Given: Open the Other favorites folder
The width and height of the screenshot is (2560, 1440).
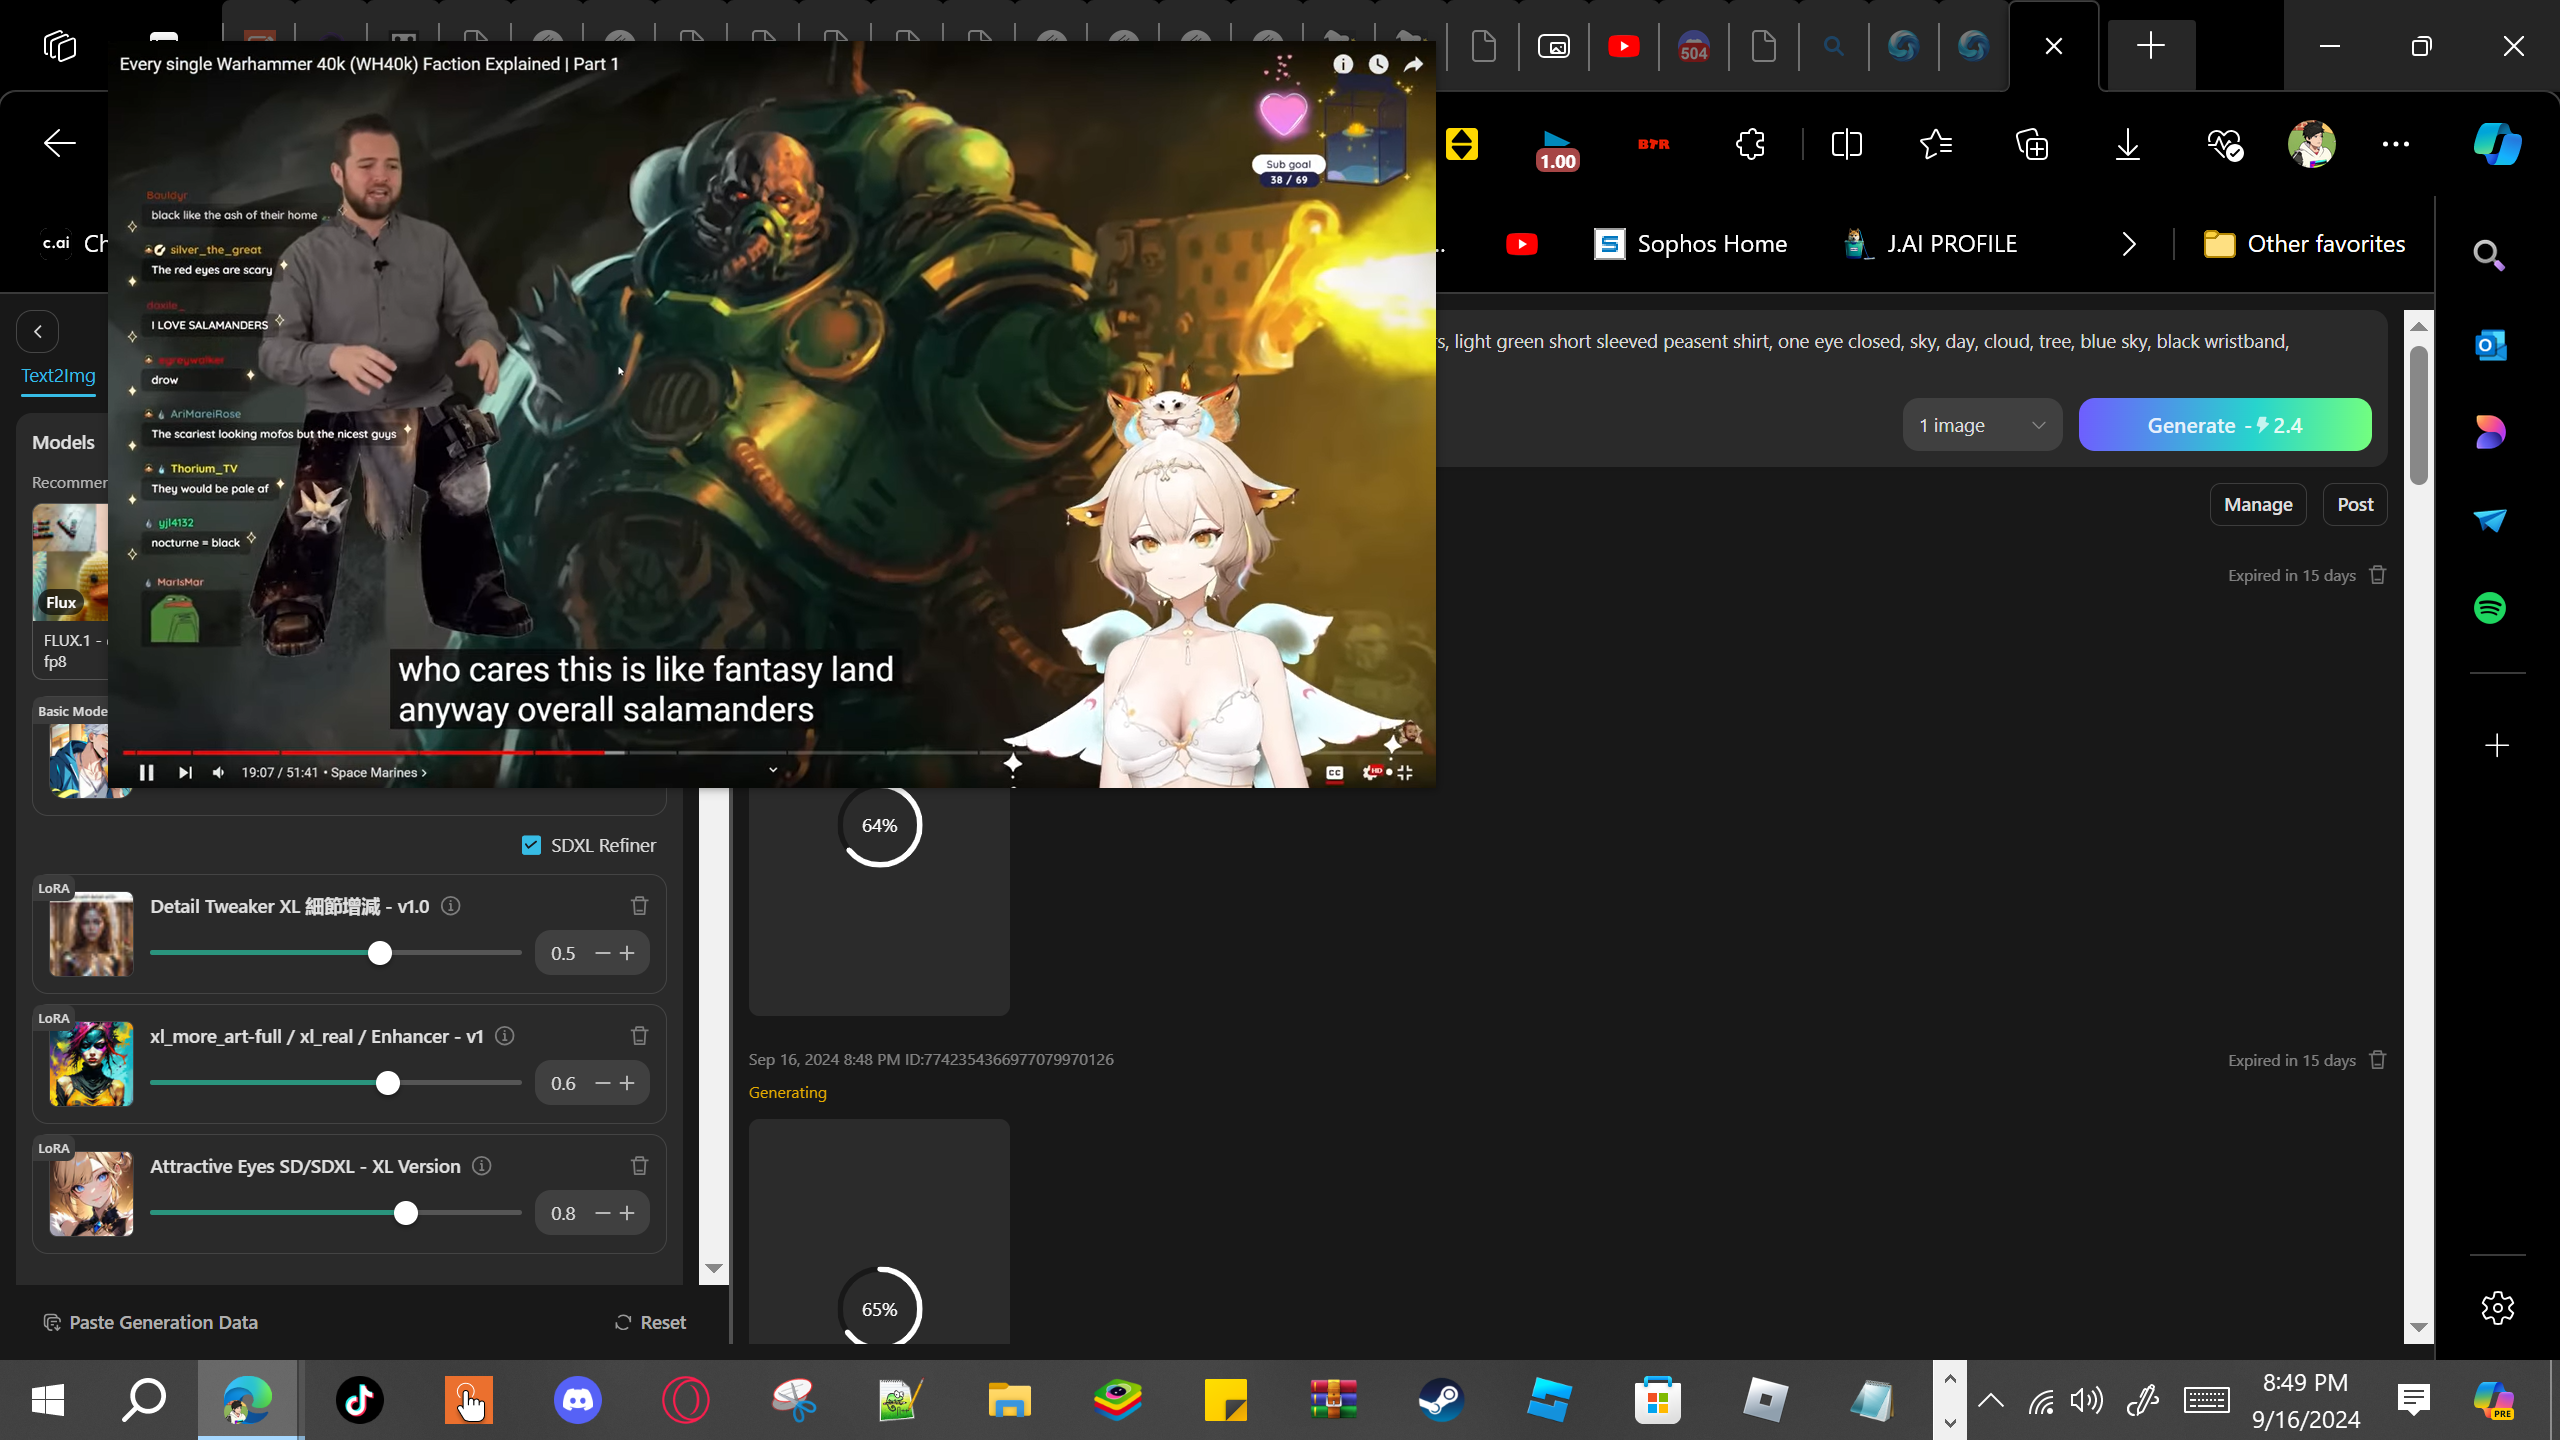Looking at the screenshot, I should [2305, 244].
